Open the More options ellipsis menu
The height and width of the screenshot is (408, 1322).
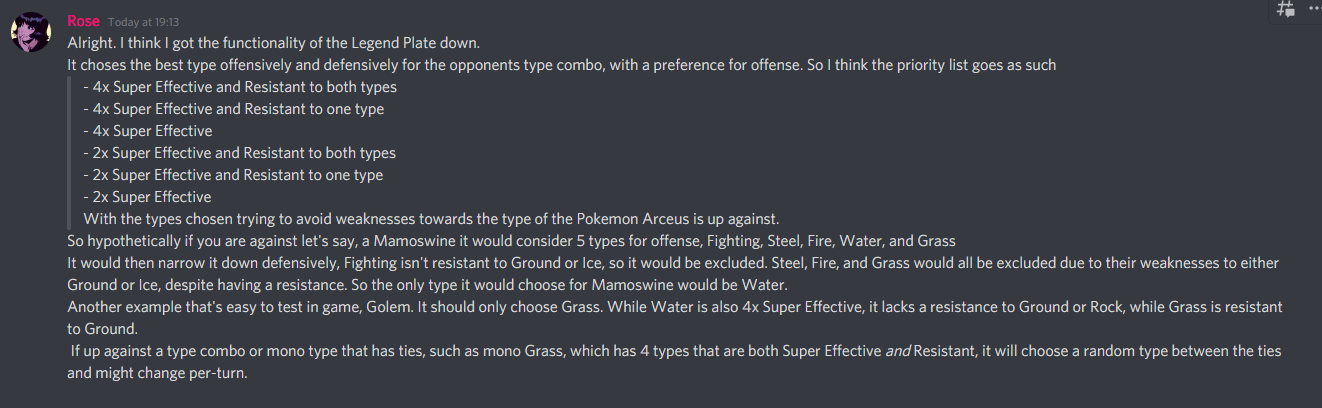coord(1314,8)
